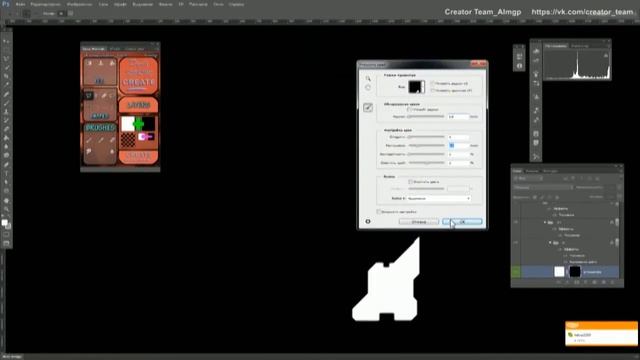Select the Clone Stamp tool
Image resolution: width=640 pixels, height=360 pixels.
pos(6,111)
